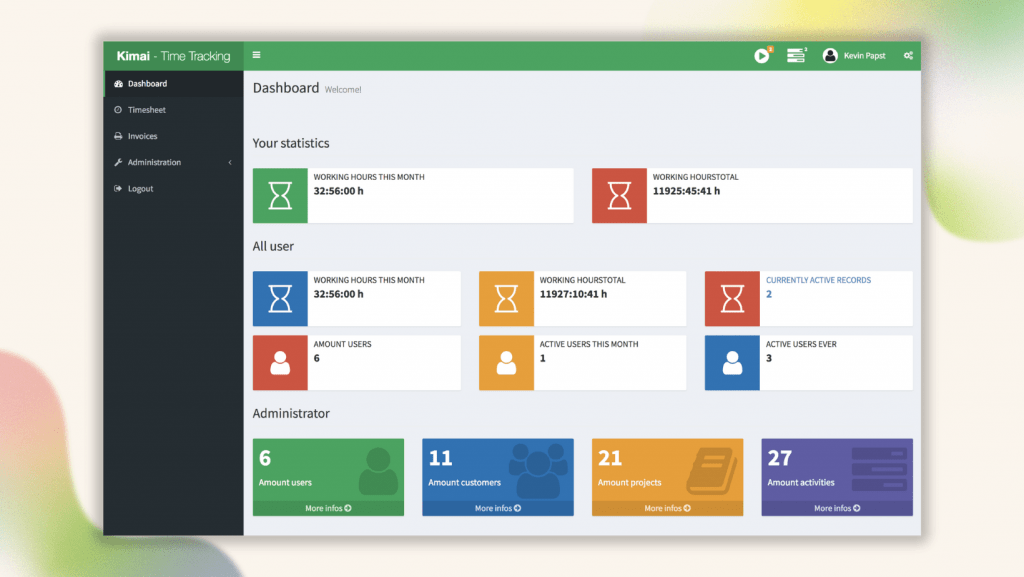Click More infos on Amount users card

tap(328, 508)
